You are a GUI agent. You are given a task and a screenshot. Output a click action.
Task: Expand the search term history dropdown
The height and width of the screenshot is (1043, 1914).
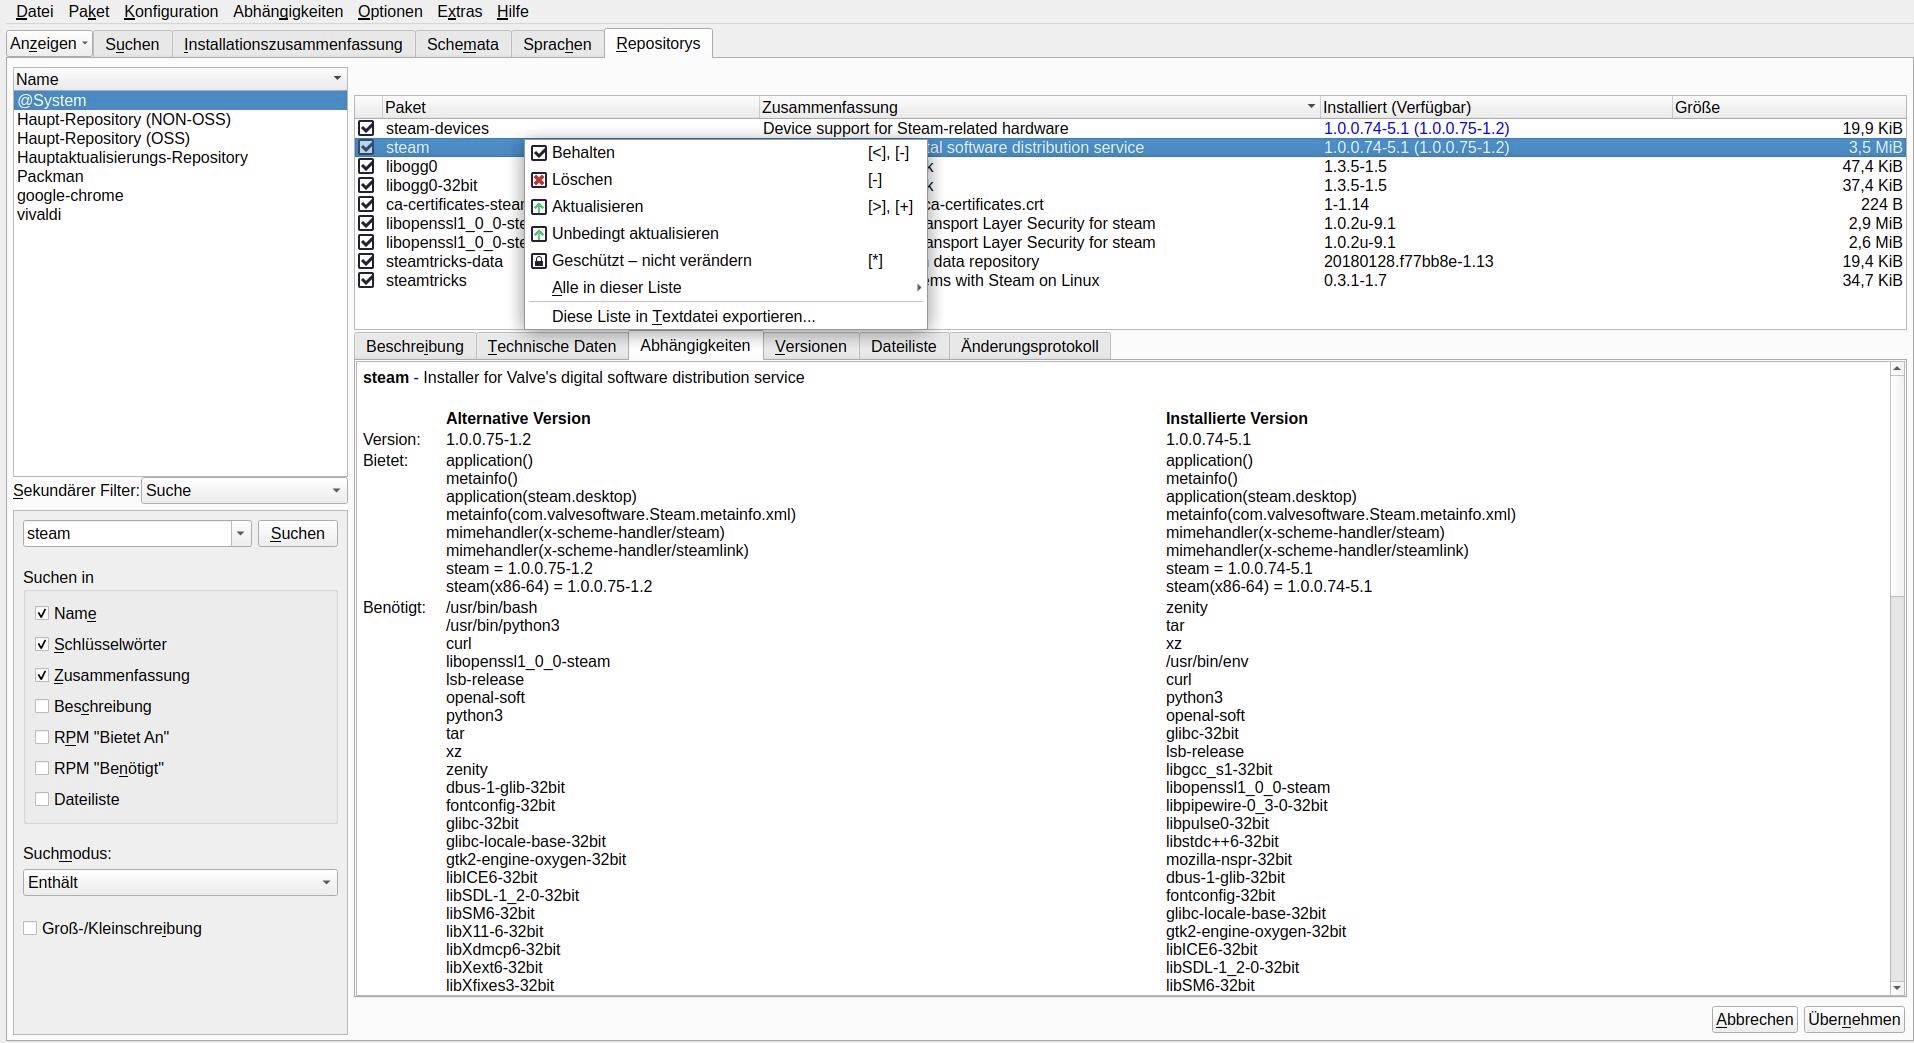coord(240,534)
